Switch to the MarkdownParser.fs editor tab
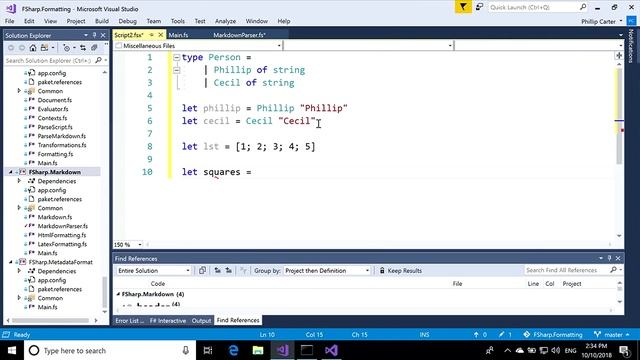This screenshot has height=360, width=640. [239, 35]
